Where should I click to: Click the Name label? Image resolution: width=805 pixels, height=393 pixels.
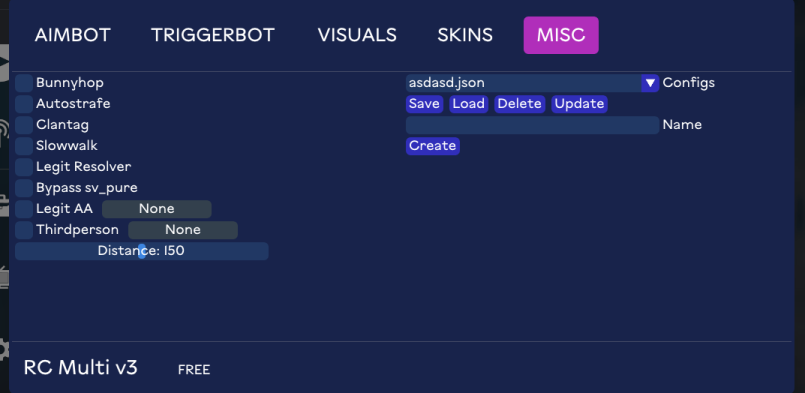[x=682, y=125]
